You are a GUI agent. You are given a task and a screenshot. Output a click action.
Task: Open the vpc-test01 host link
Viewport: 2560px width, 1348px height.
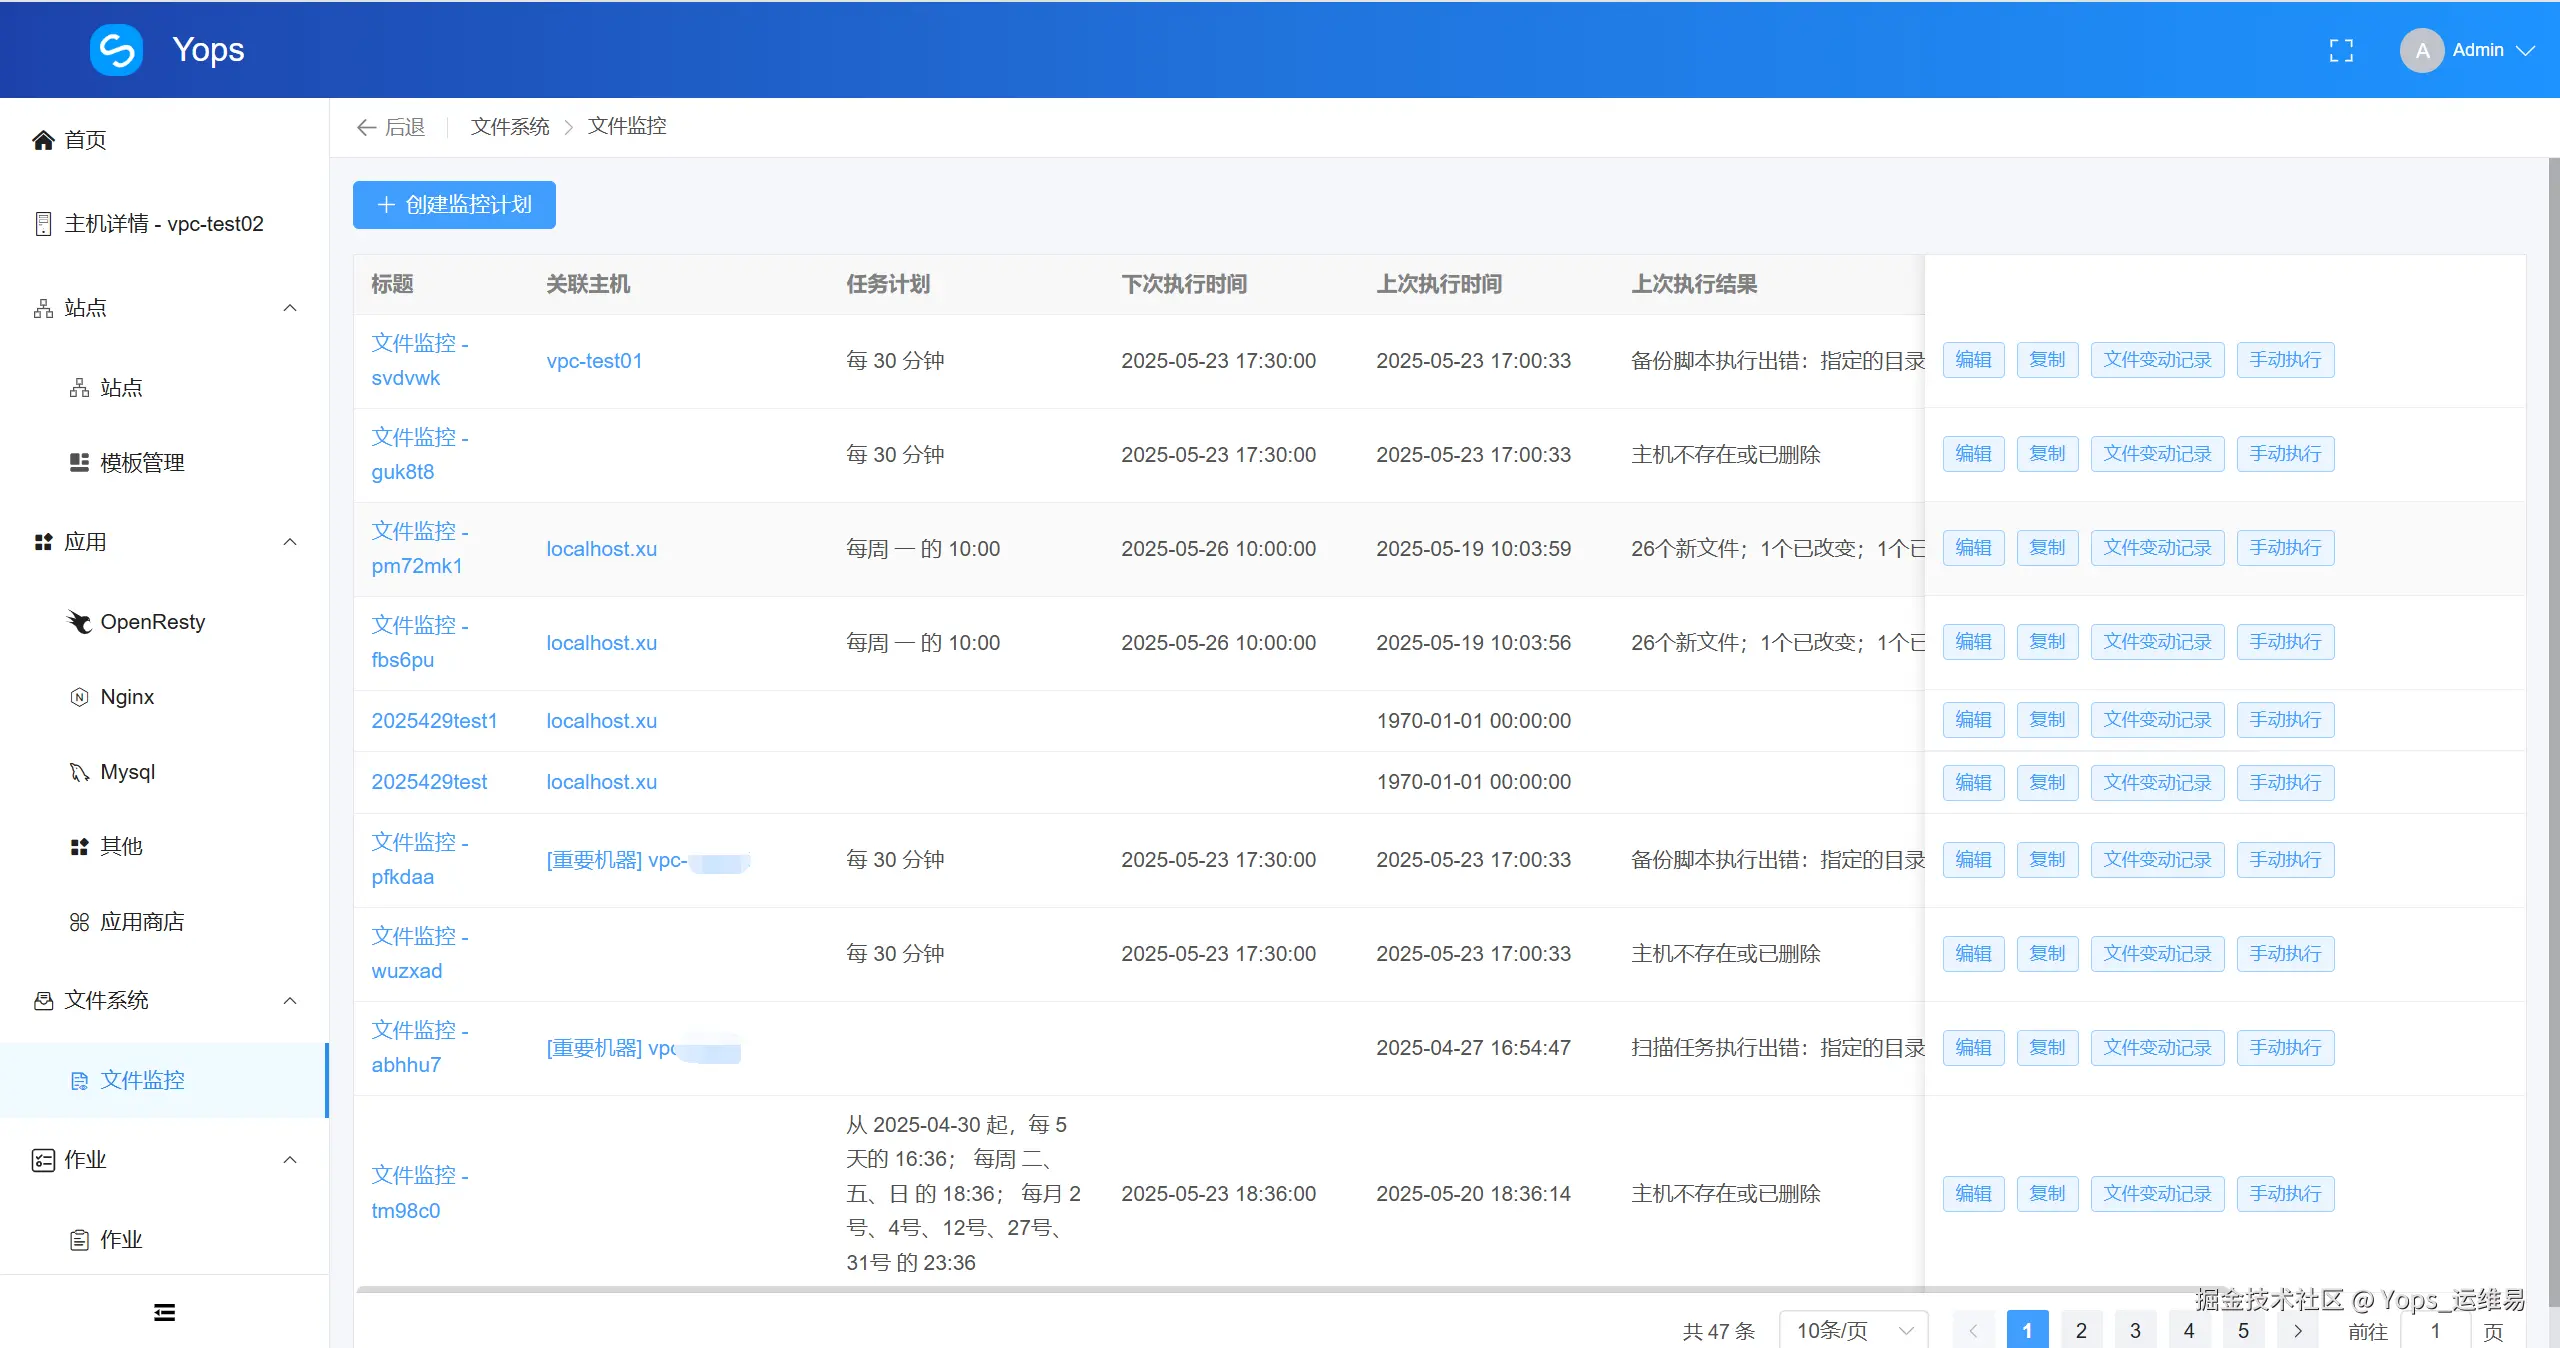[594, 361]
